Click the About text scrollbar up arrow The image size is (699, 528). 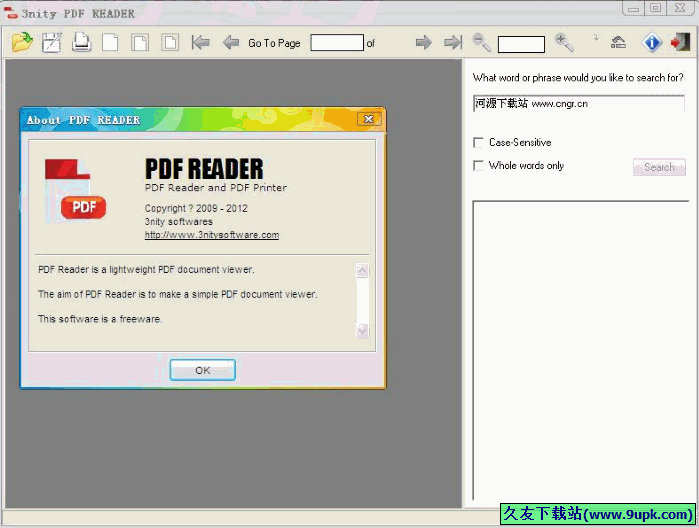point(362,270)
